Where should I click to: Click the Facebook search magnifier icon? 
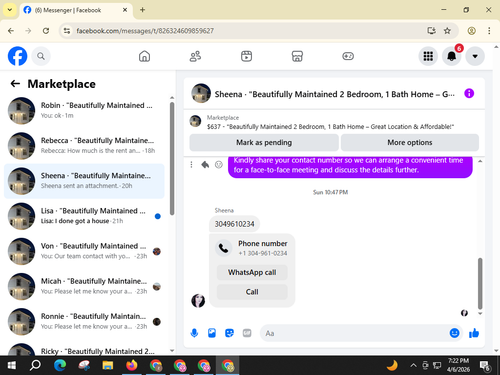click(41, 56)
